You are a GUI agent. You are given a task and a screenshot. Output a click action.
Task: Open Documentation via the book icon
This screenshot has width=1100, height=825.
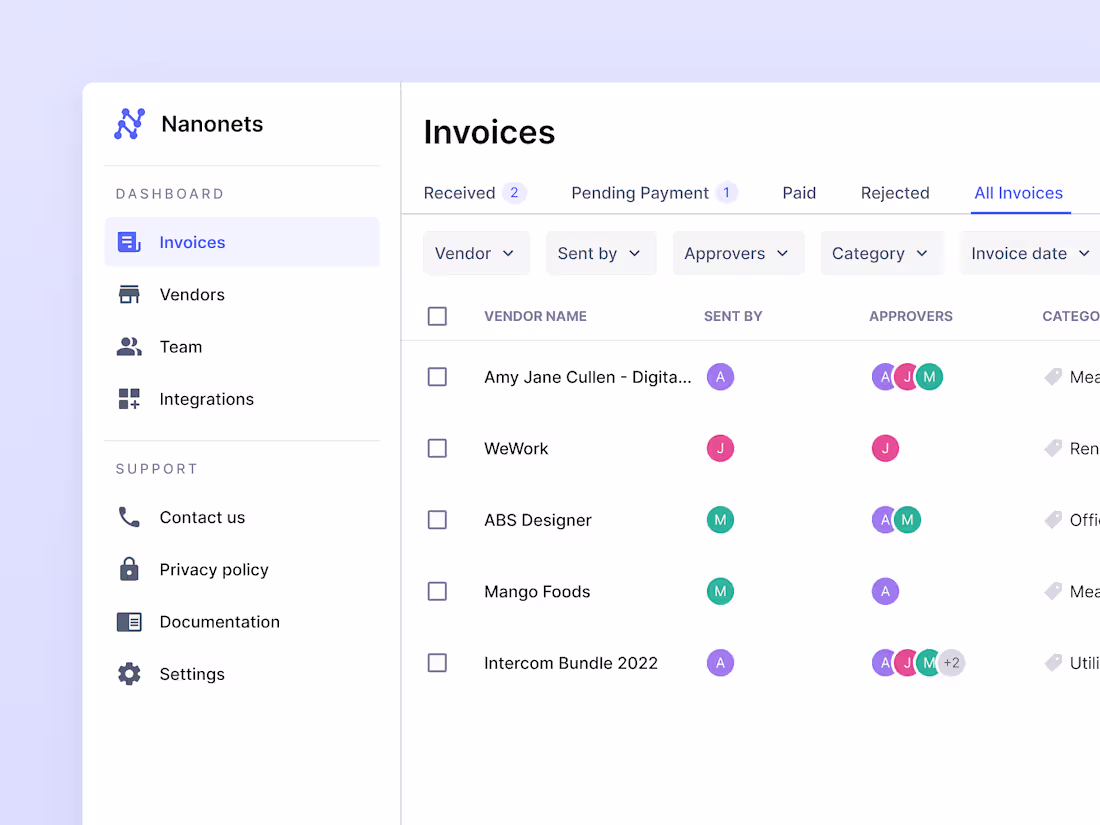point(129,622)
